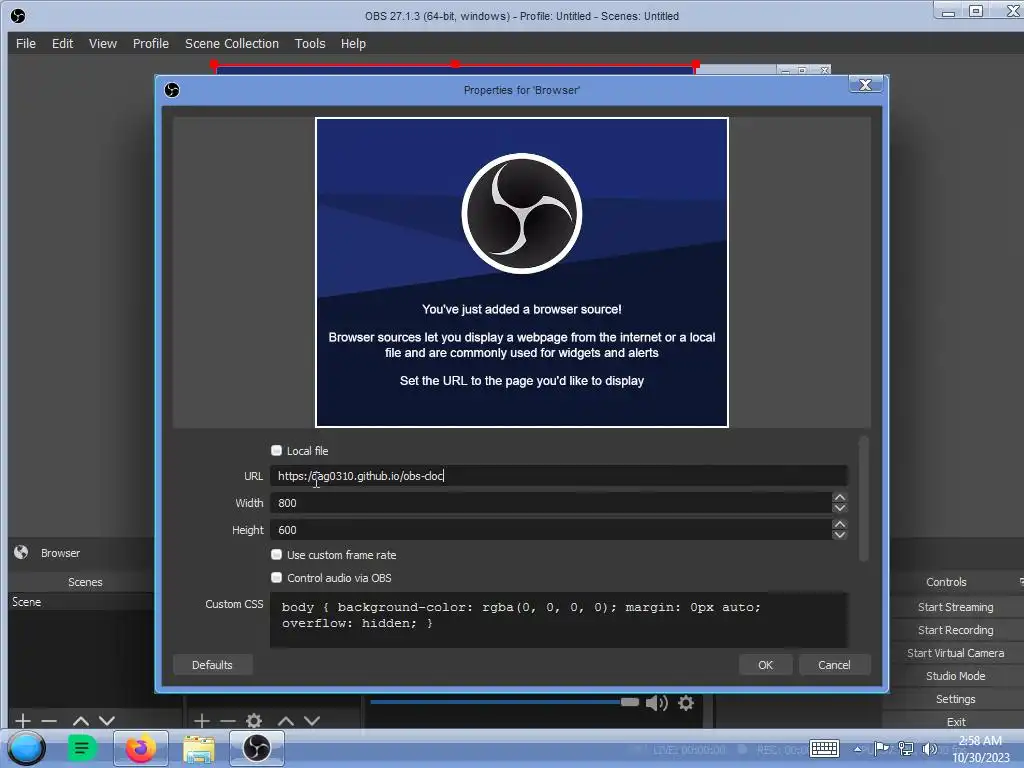Image resolution: width=1024 pixels, height=768 pixels.
Task: Open the green notes app in taskbar
Action: coord(82,748)
